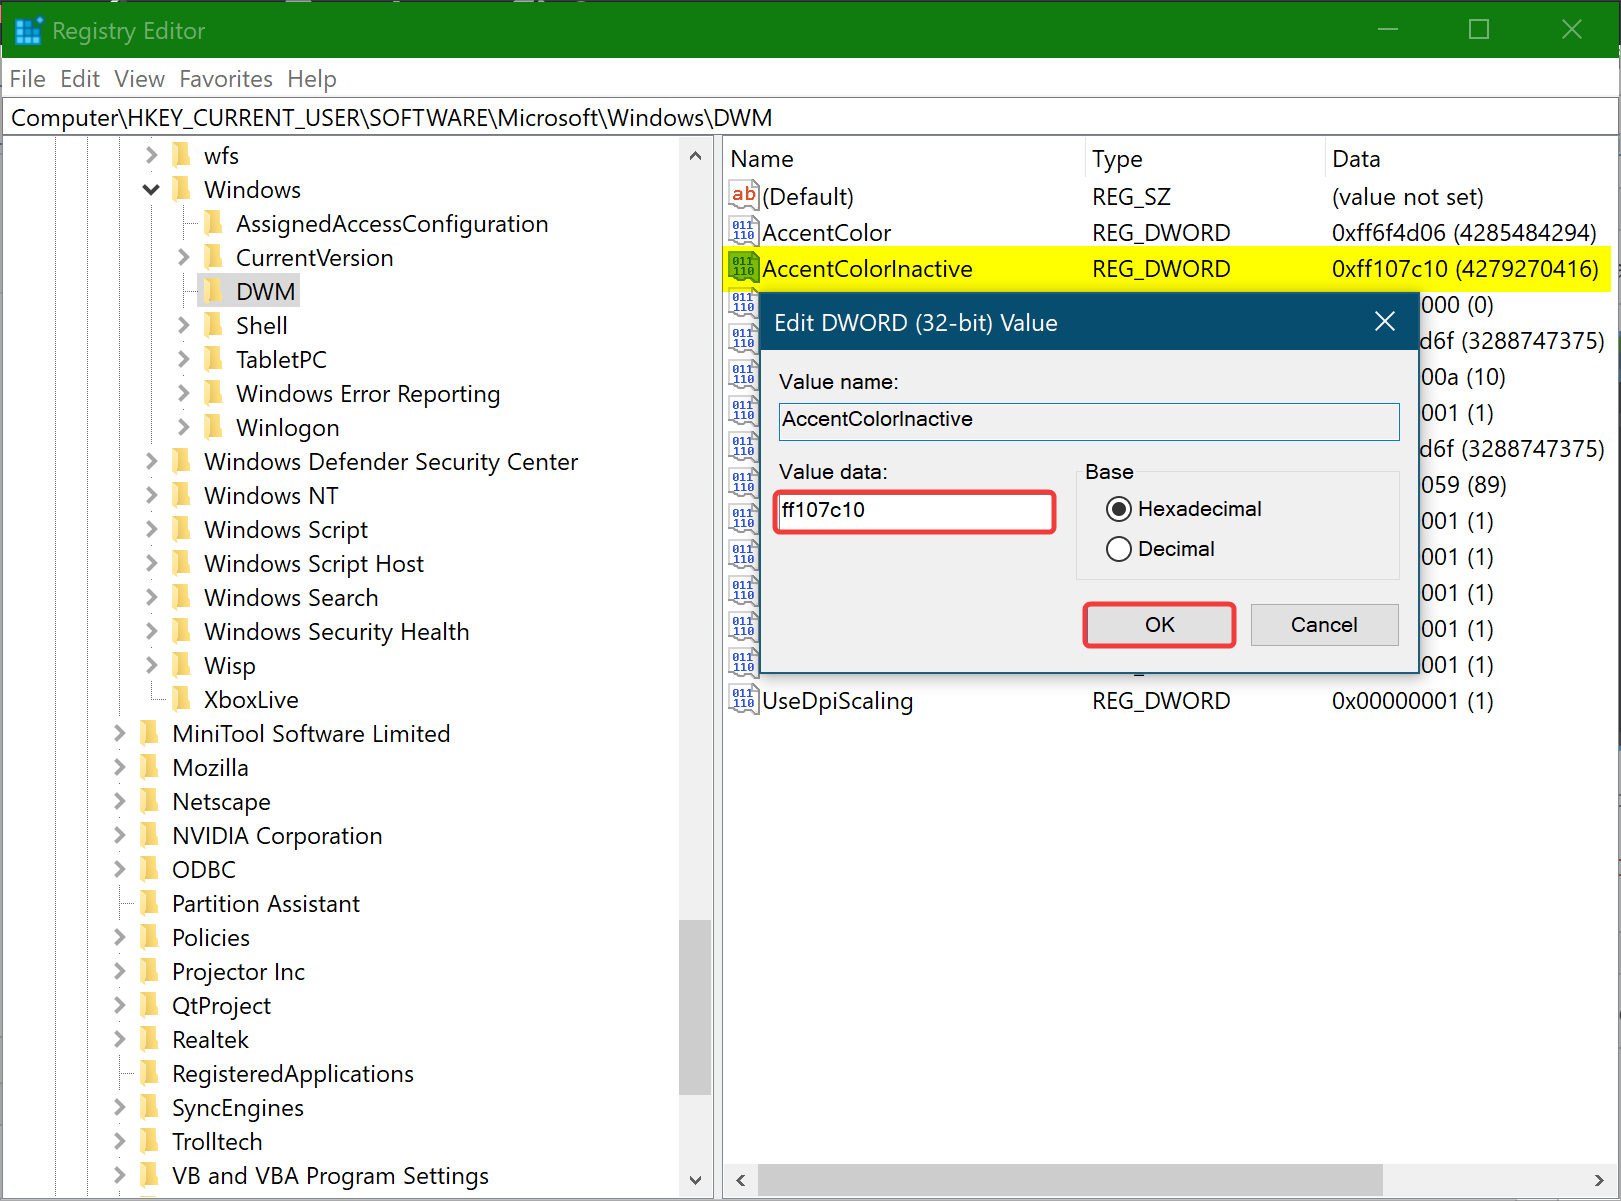
Task: Expand the Windows Script Host key
Action: tap(151, 563)
